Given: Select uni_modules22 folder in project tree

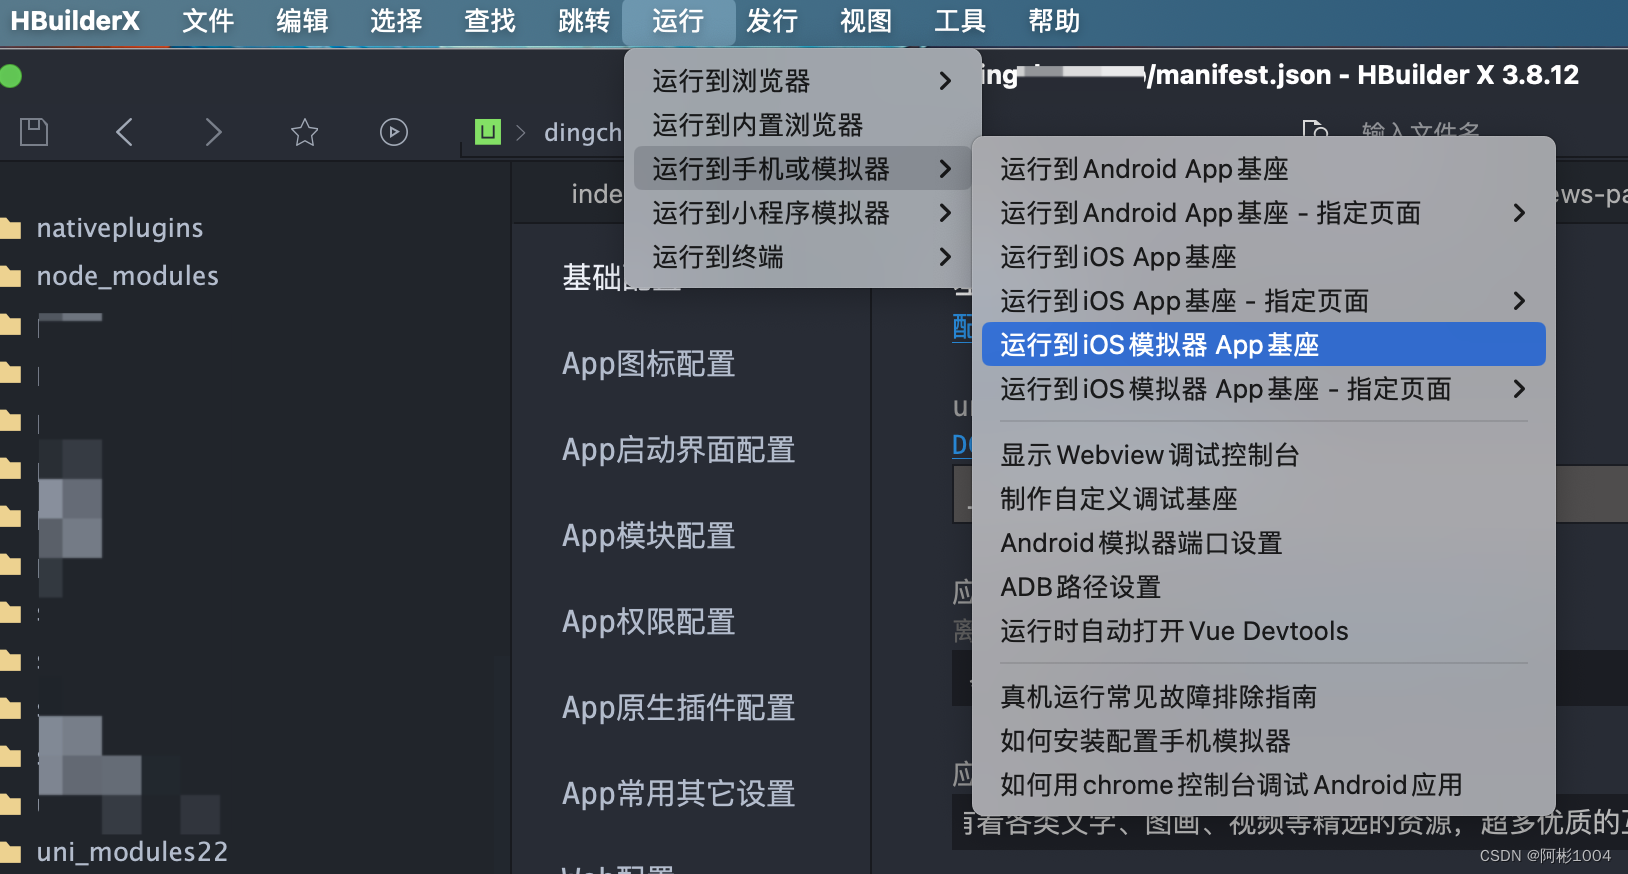Looking at the screenshot, I should tap(132, 853).
